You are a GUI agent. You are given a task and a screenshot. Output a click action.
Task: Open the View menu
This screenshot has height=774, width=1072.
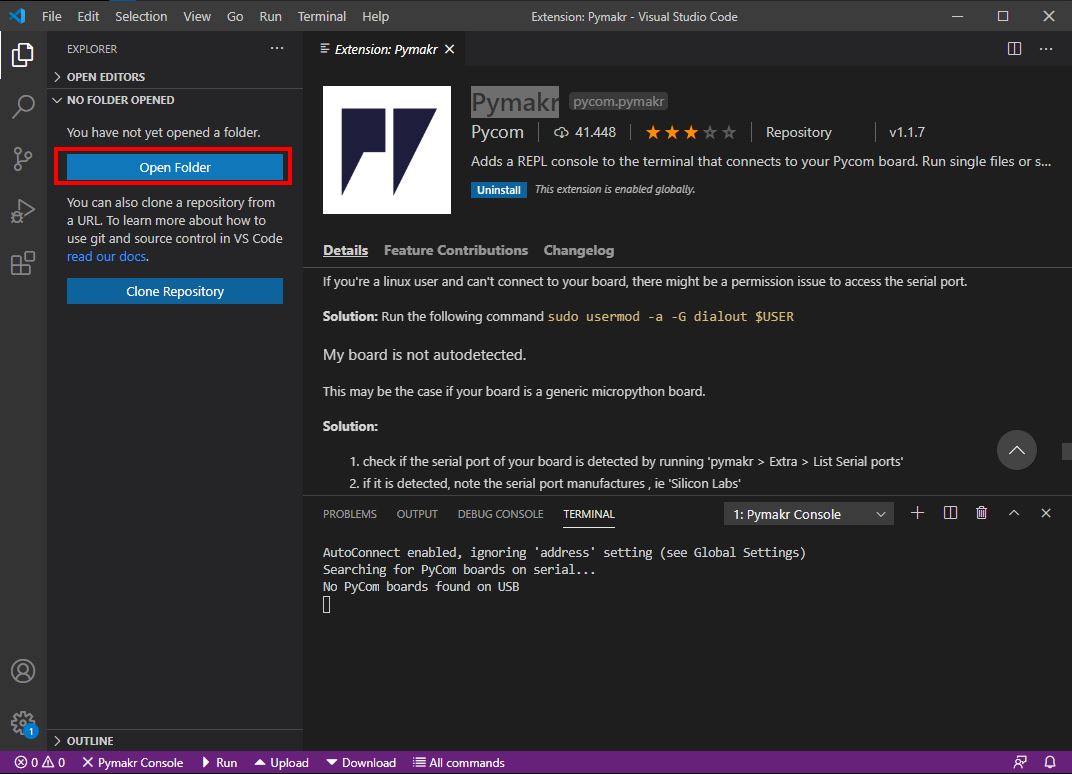pyautogui.click(x=197, y=16)
